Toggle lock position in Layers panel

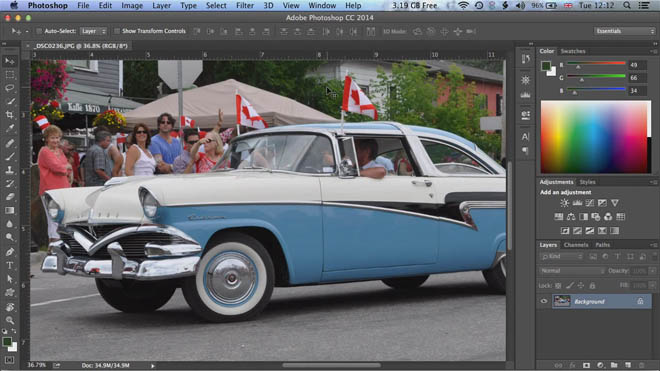[581, 286]
